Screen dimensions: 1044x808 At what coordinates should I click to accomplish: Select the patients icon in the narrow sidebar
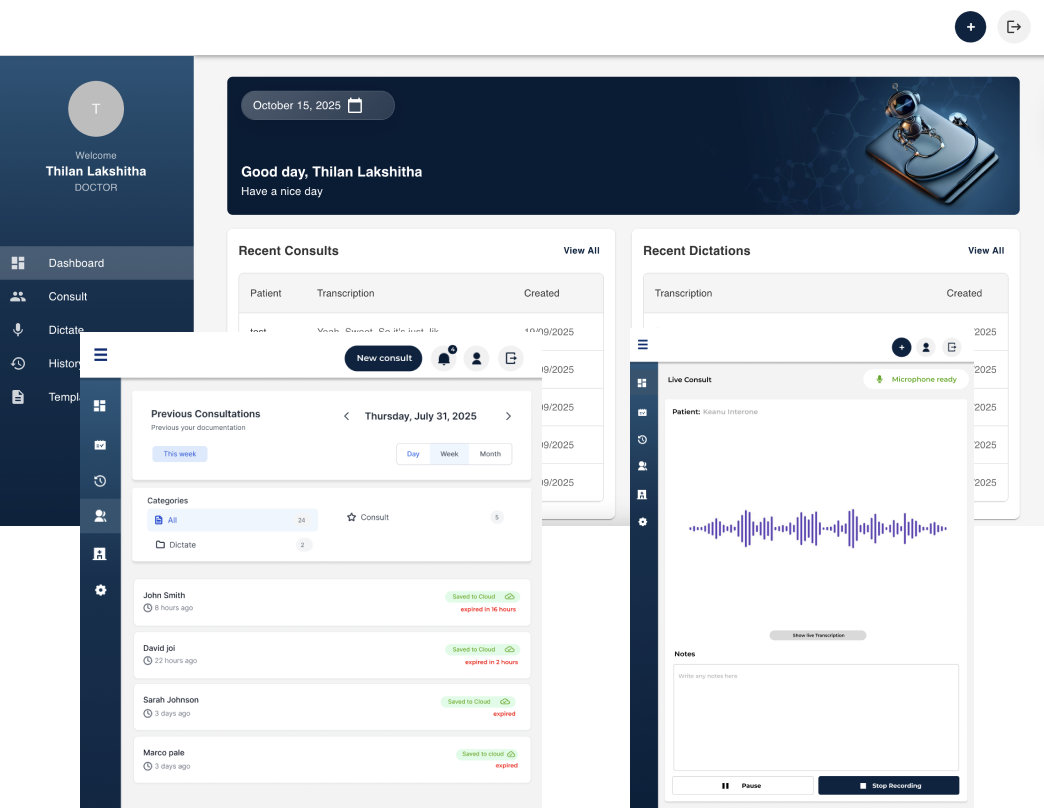click(x=100, y=515)
